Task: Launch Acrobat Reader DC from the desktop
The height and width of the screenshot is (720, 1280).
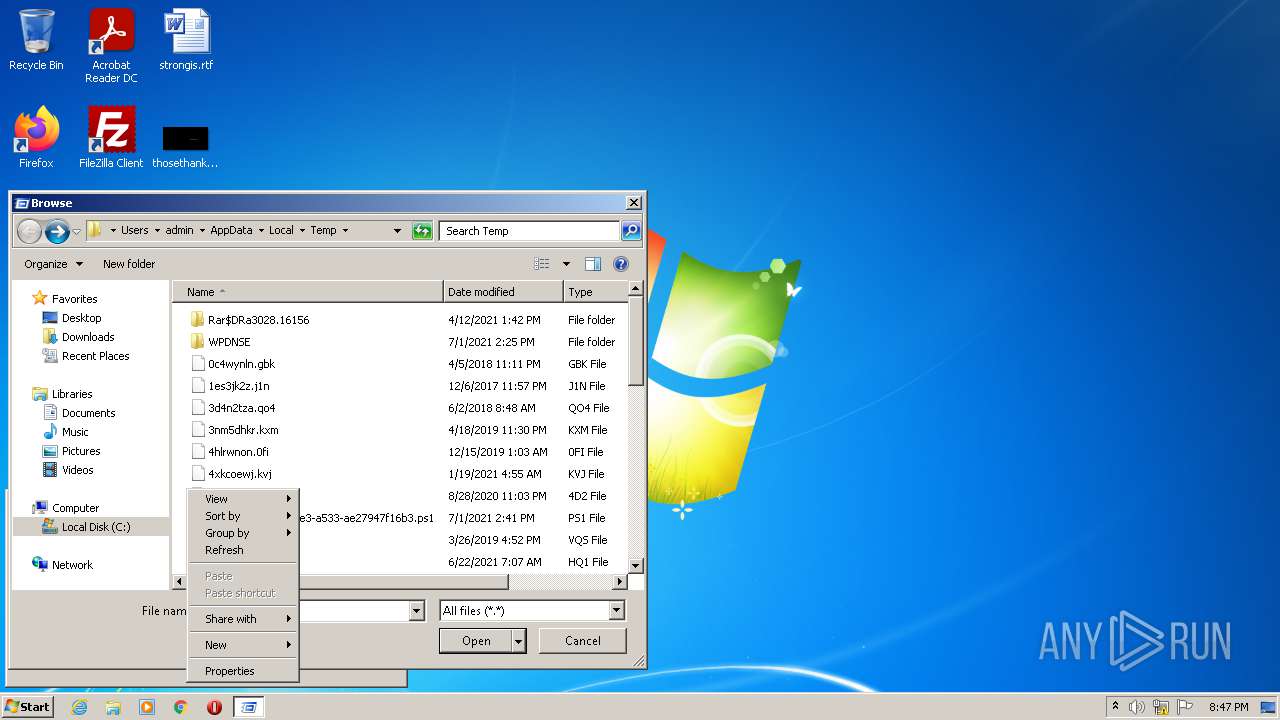Action: pyautogui.click(x=111, y=46)
